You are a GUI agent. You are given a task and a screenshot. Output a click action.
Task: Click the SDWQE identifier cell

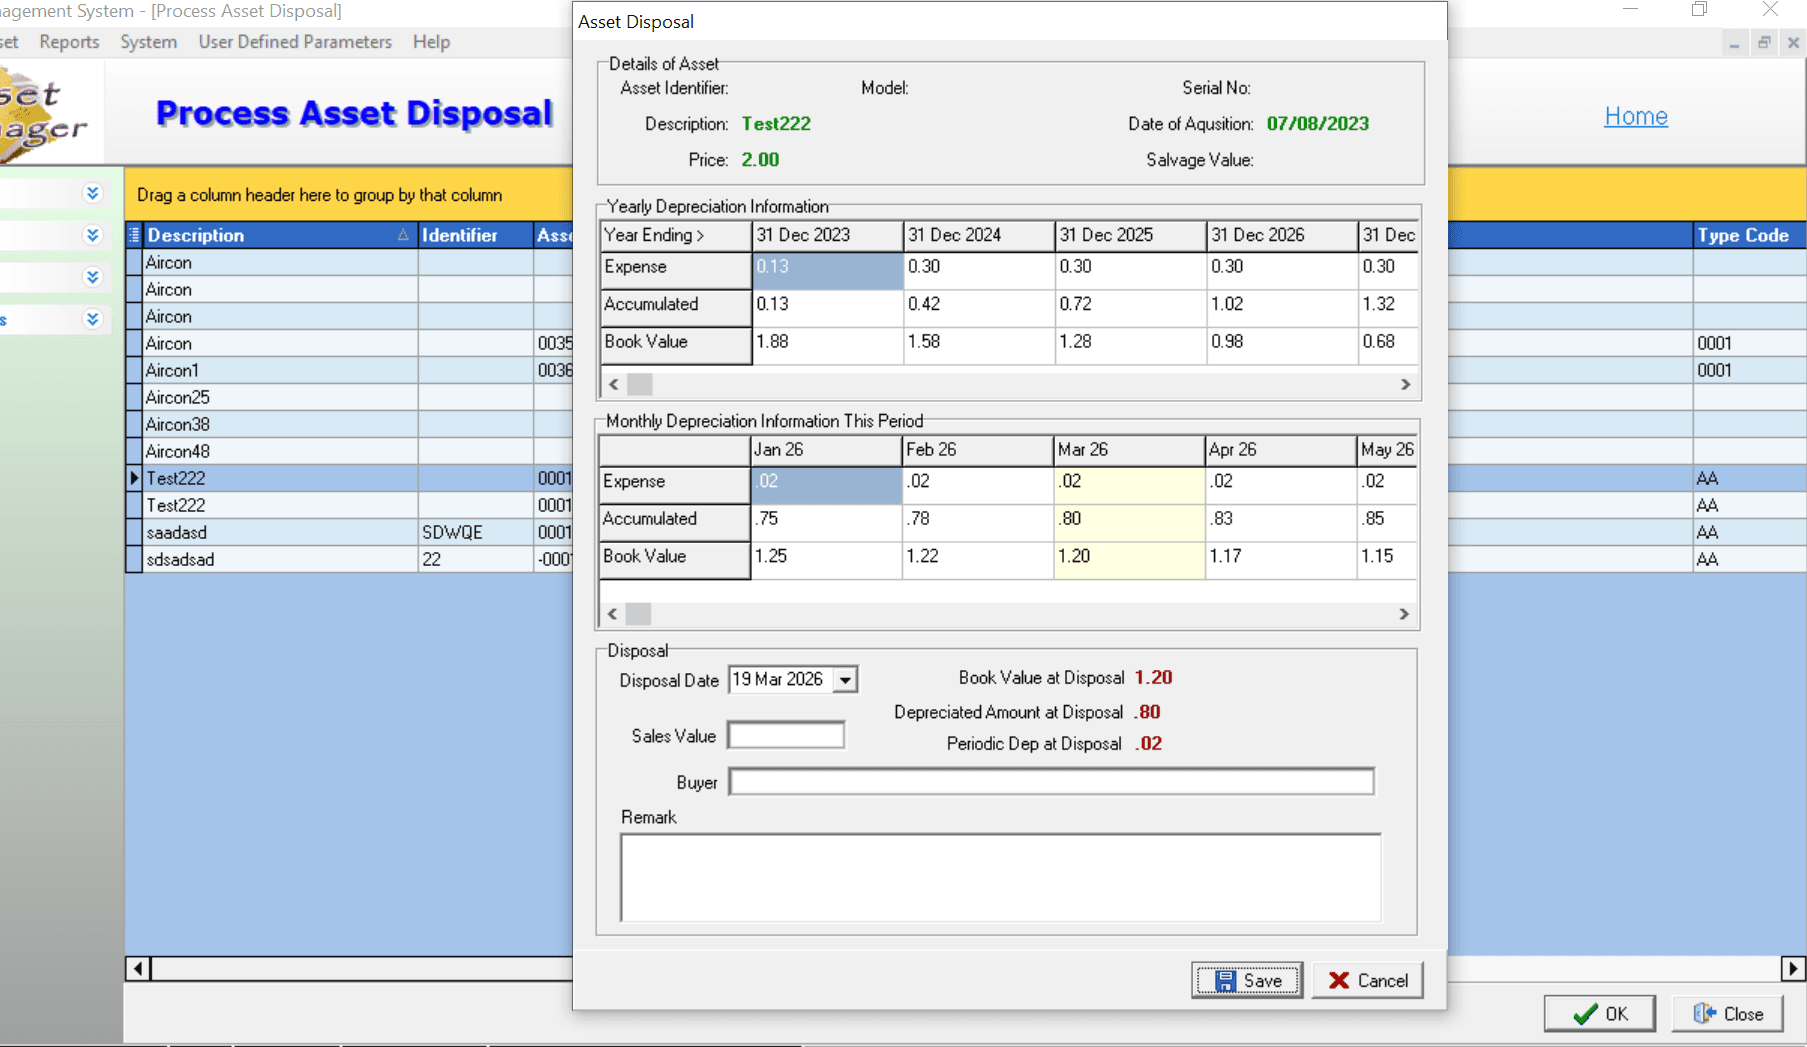tap(475, 532)
